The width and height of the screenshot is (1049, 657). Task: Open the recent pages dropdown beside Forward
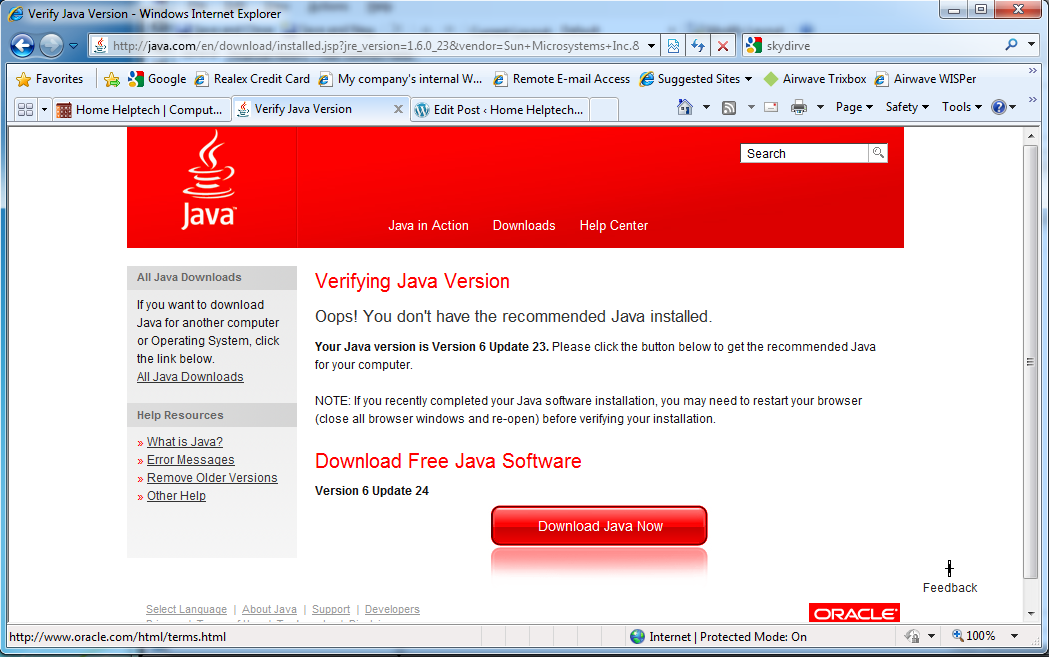click(74, 46)
